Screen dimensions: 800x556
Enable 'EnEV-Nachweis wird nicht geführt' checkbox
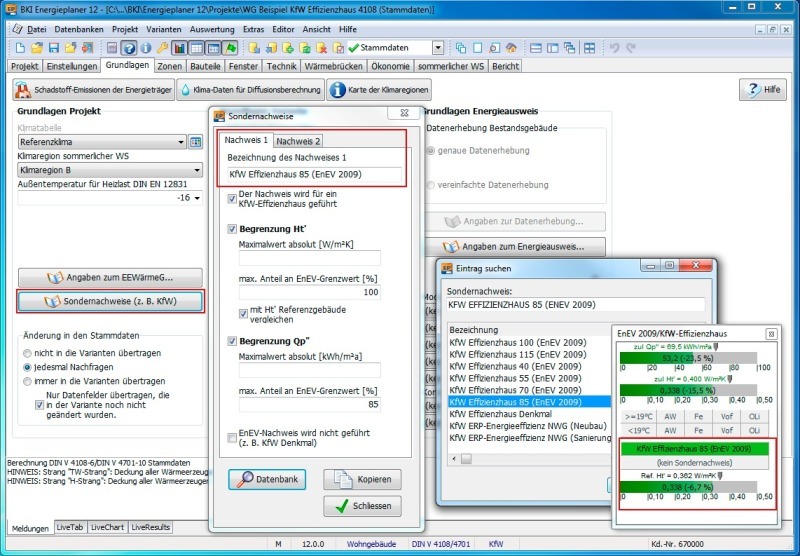point(232,438)
